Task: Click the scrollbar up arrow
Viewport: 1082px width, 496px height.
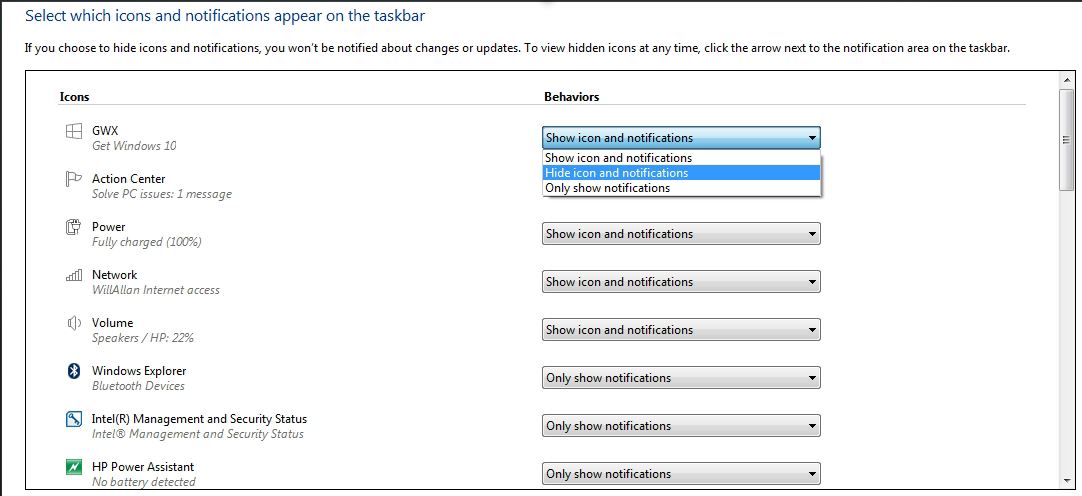Action: [1067, 80]
